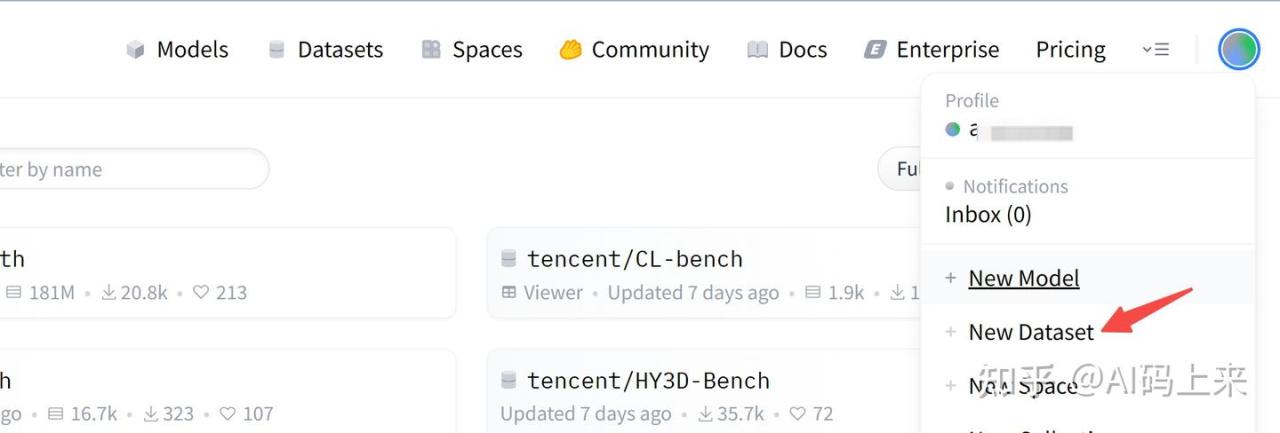Click the Datasets database icon

point(277,50)
